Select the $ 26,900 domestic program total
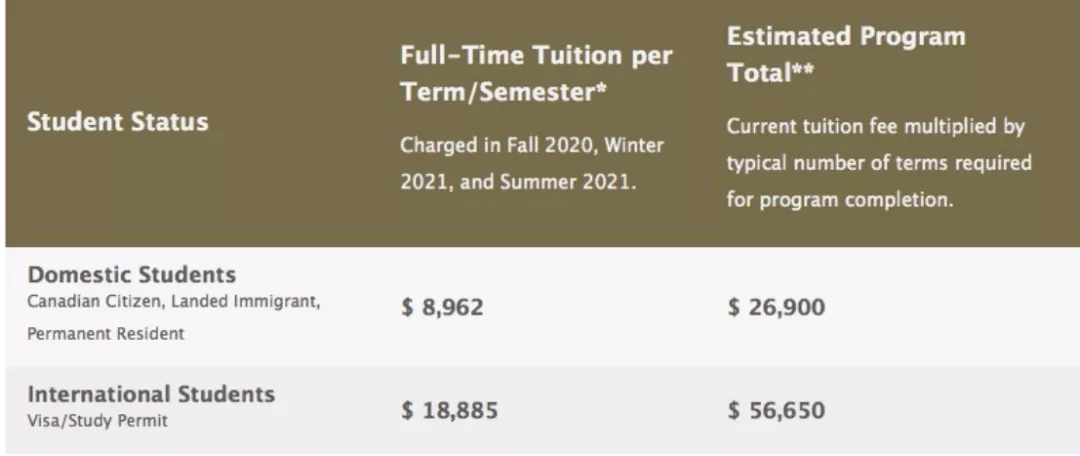1080x456 pixels. (x=776, y=307)
